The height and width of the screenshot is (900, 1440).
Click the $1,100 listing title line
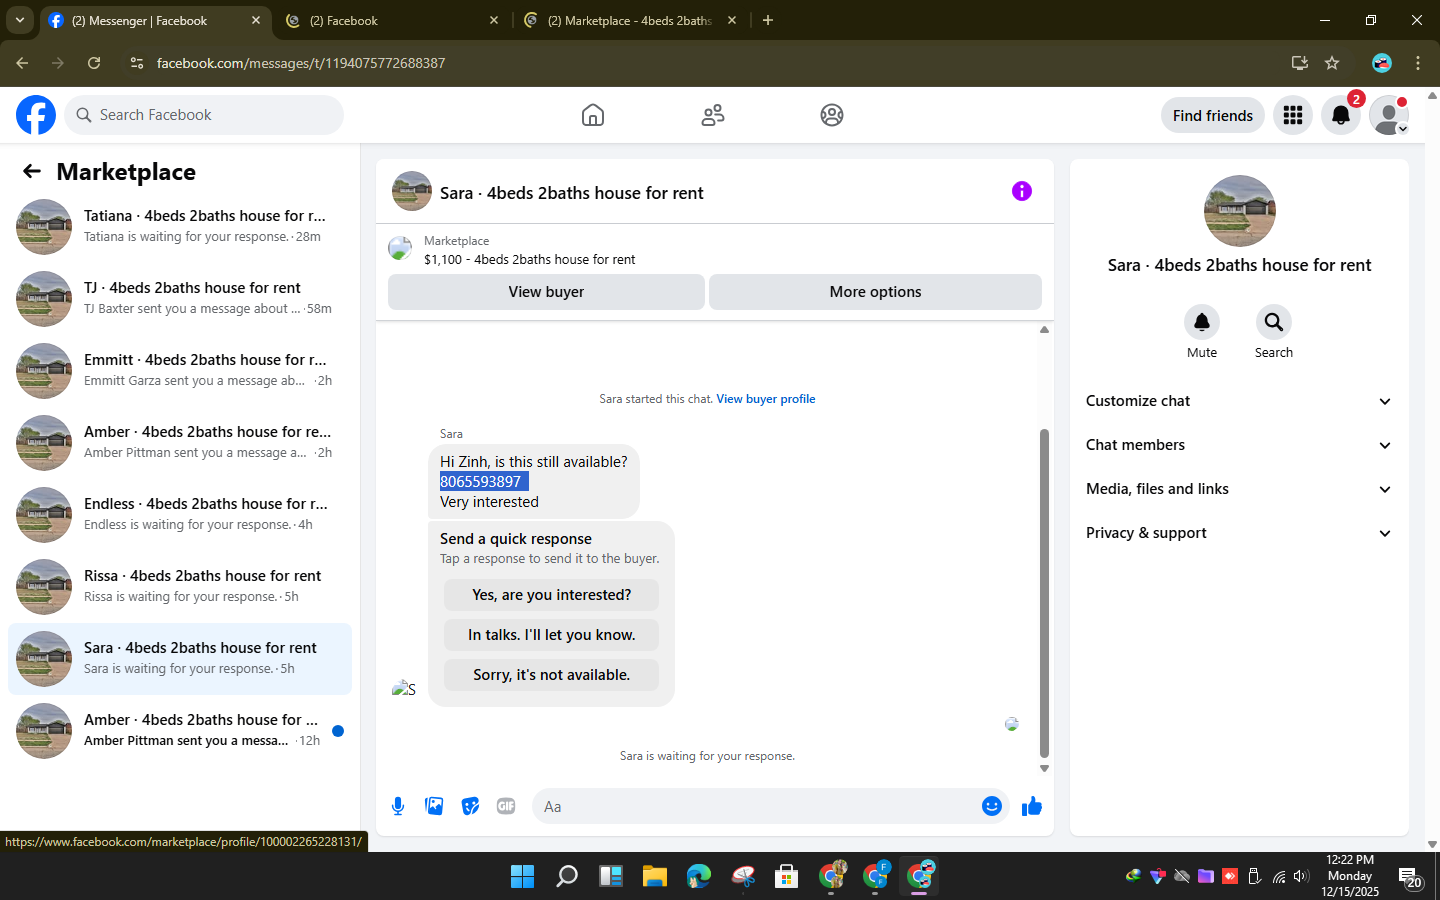[529, 260]
